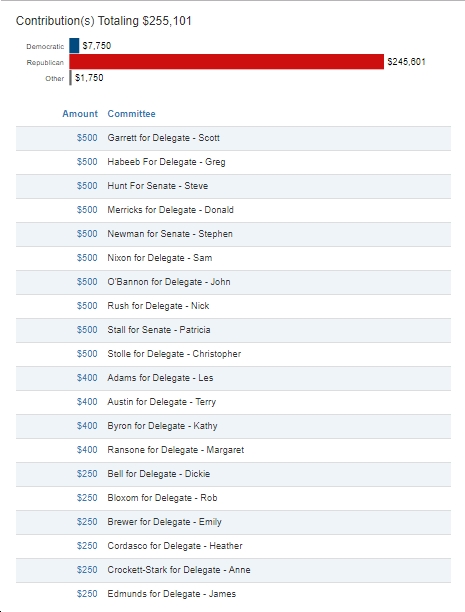The image size is (465, 612).
Task: Sort by the Committee column header
Action: [x=132, y=114]
